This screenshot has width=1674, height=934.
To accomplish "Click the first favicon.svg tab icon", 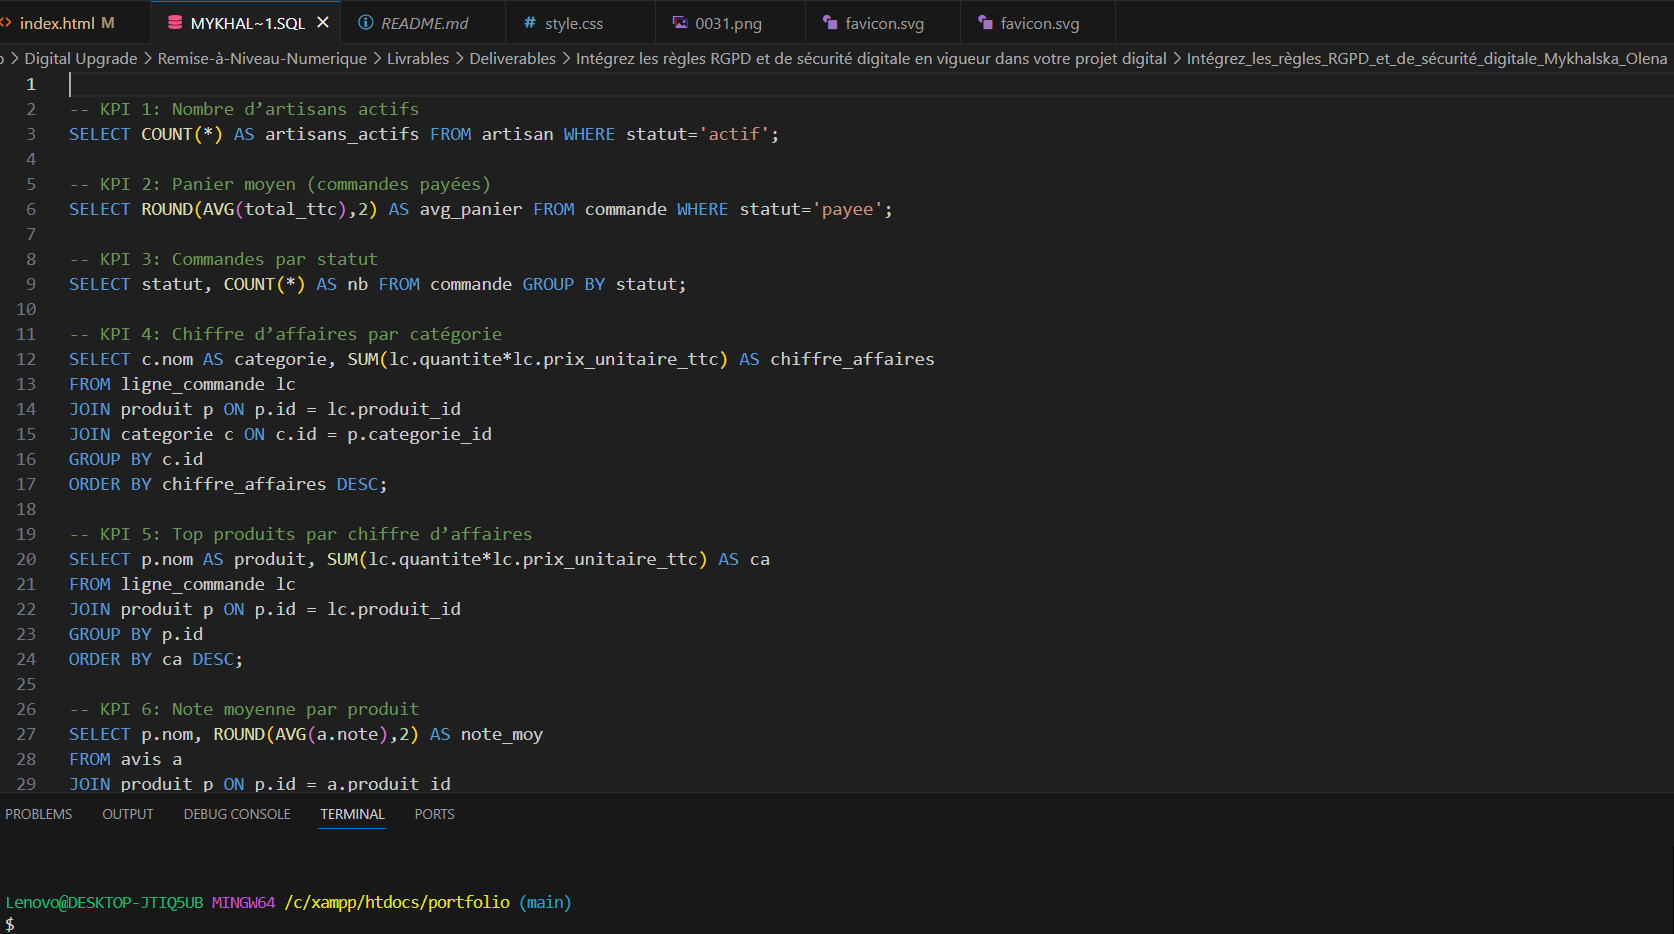I will [830, 23].
